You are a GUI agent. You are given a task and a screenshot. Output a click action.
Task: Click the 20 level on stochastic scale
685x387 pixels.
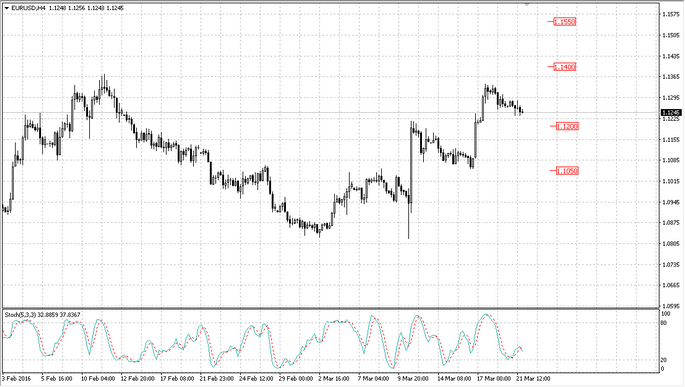click(x=664, y=359)
